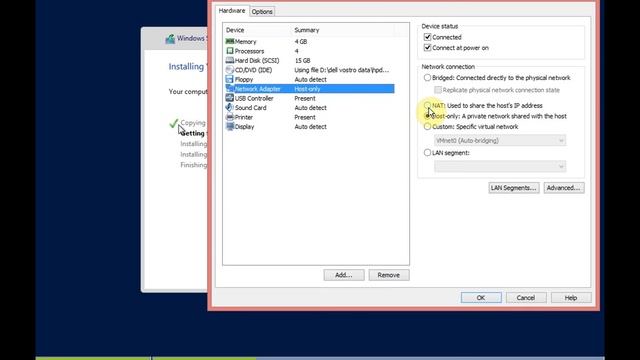640x360 pixels.
Task: Select the LAN segment option
Action: click(427, 153)
